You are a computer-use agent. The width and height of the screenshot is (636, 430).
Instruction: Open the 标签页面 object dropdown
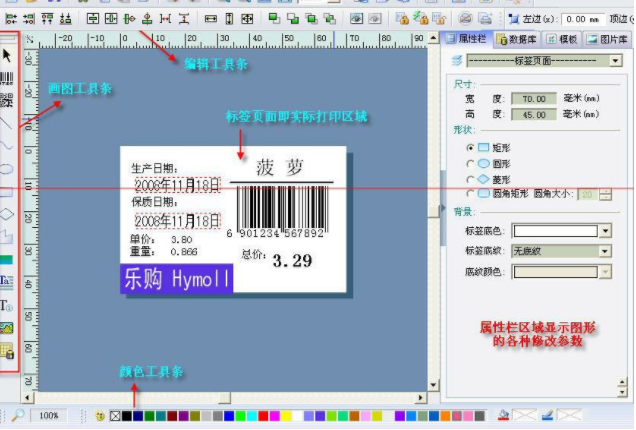coord(614,61)
